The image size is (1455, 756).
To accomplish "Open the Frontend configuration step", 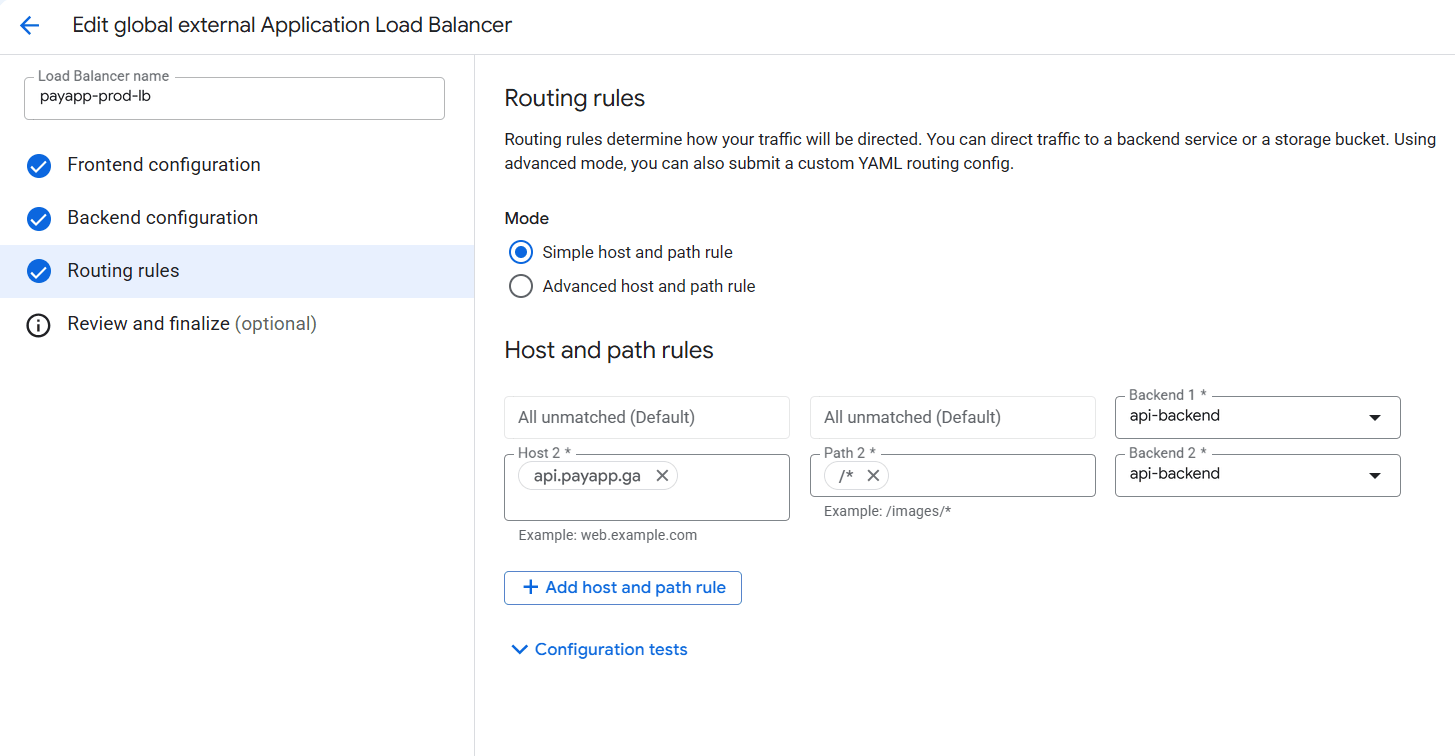I will [237, 165].
